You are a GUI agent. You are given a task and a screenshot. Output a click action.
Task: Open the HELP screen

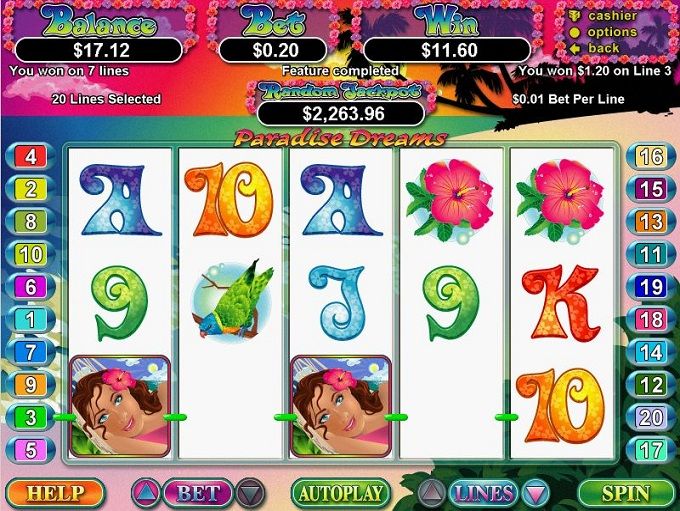pos(56,494)
